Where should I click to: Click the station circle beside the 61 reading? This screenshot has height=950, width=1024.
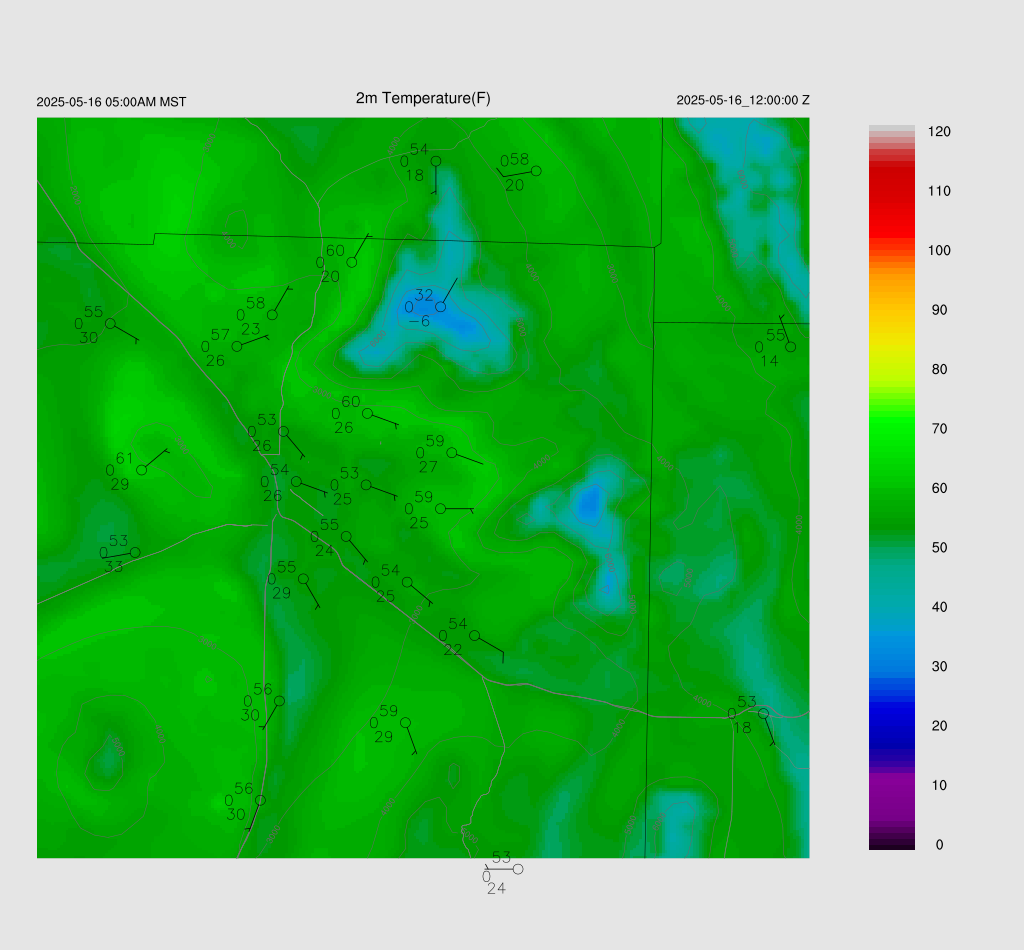pyautogui.click(x=141, y=469)
